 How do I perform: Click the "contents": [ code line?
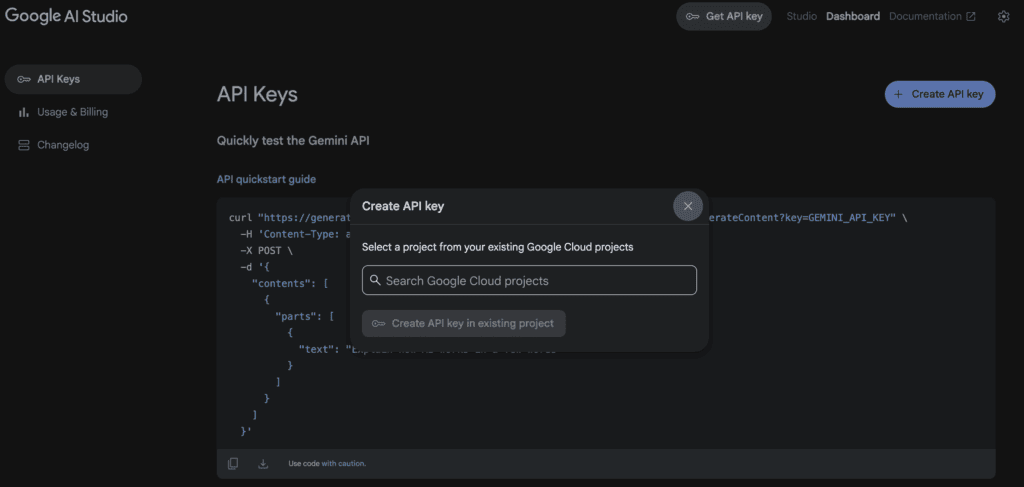(290, 283)
